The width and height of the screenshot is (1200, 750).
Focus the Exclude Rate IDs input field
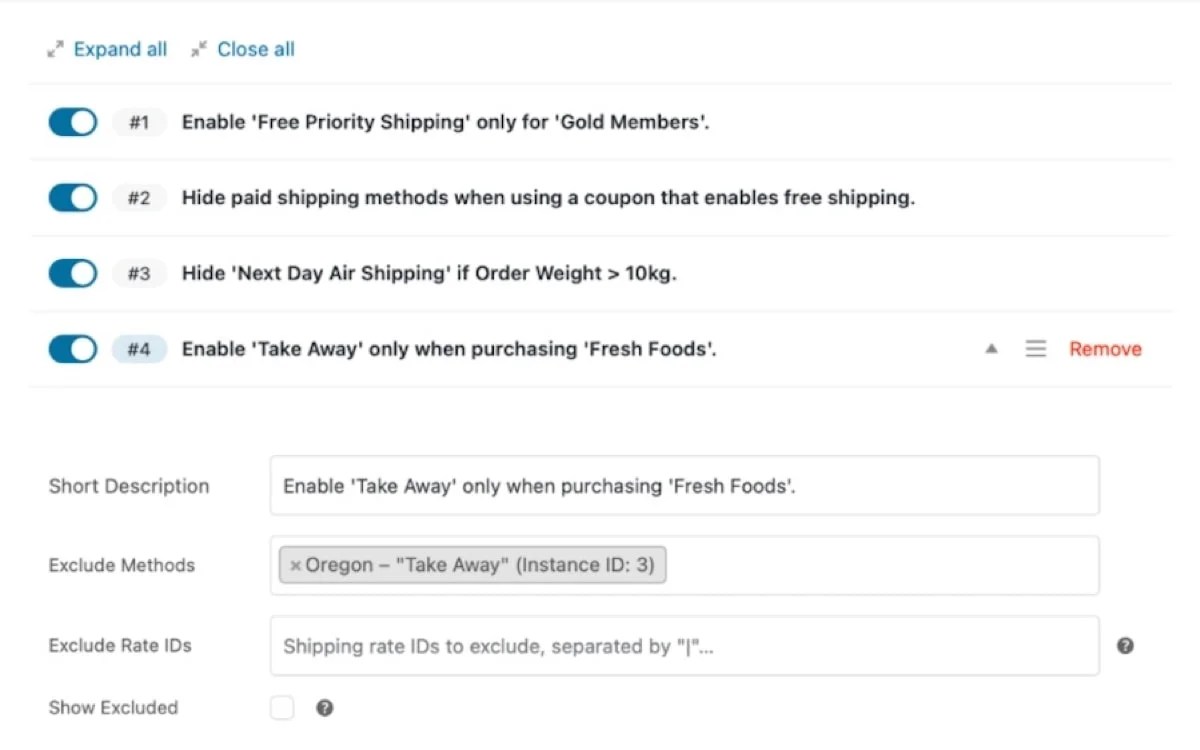[x=684, y=646]
